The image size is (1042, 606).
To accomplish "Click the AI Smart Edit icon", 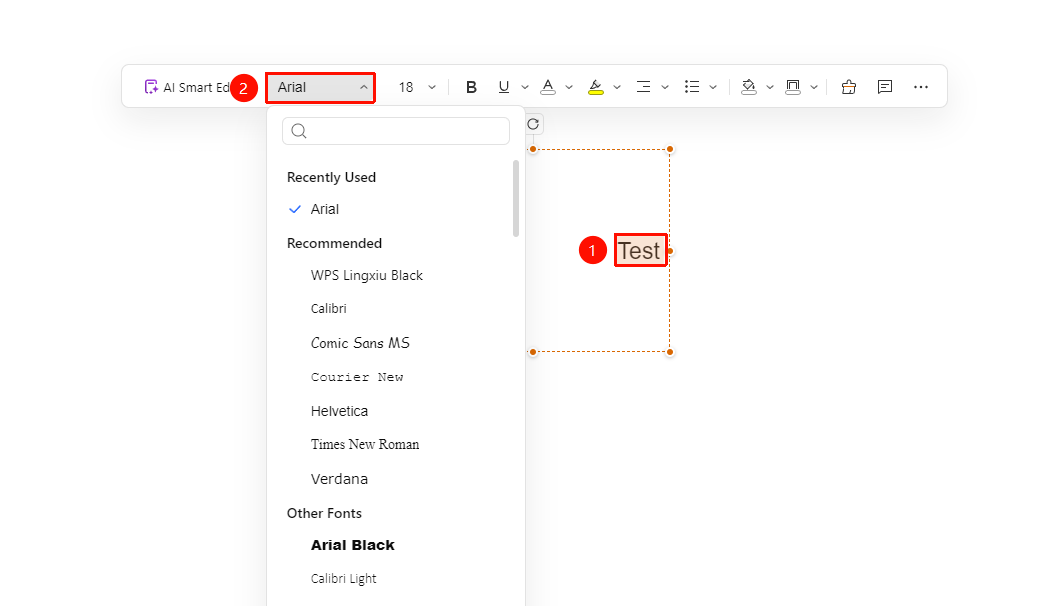I will [x=152, y=87].
